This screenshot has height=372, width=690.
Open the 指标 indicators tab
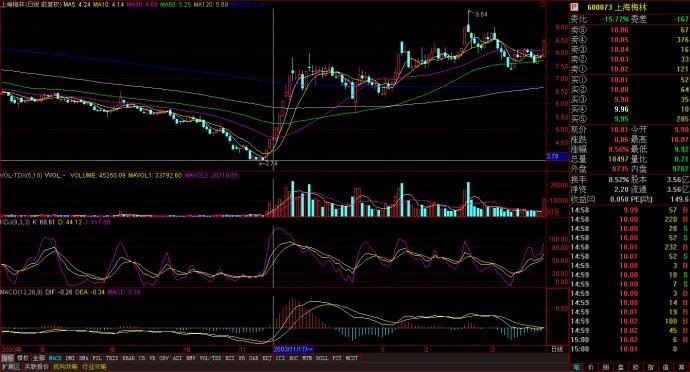click(x=7, y=358)
